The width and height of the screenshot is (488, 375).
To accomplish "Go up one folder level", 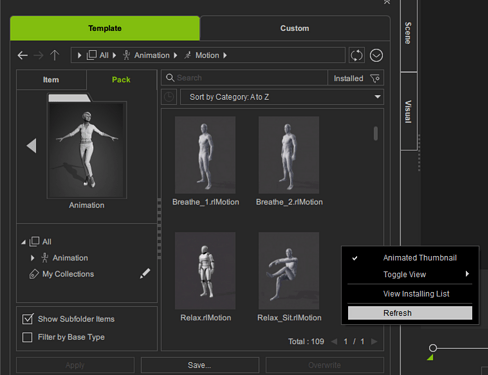I will click(x=54, y=55).
